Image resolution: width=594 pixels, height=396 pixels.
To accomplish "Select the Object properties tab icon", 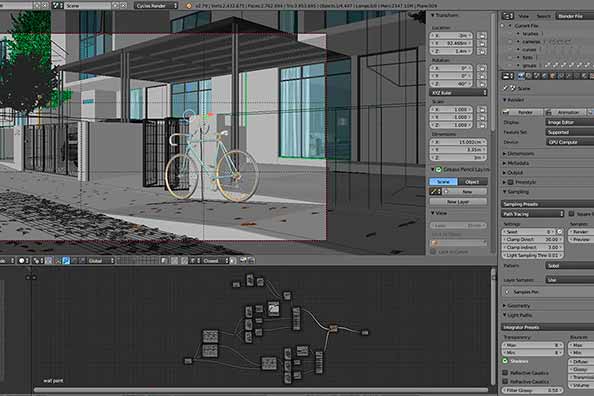I will coord(553,76).
